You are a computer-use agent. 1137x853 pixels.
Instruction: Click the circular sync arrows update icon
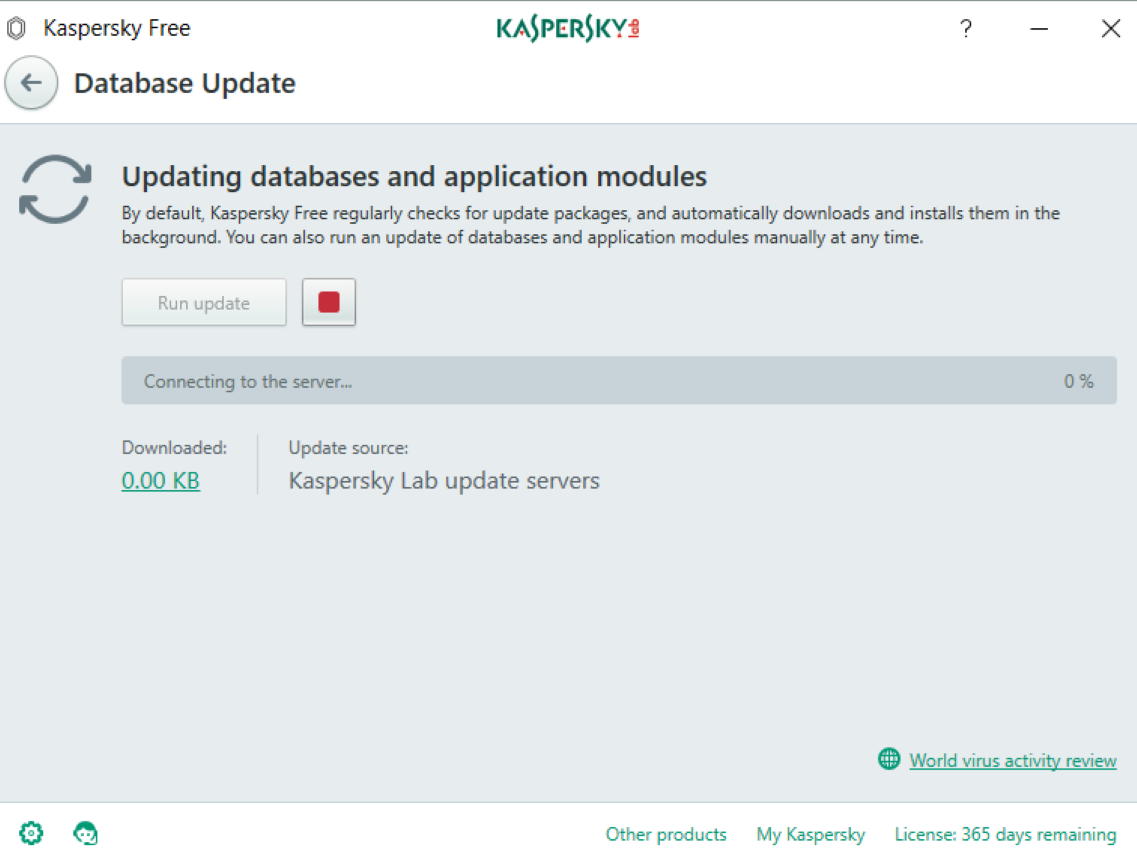[55, 189]
